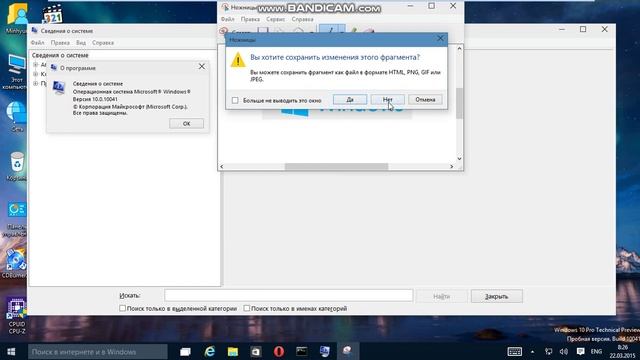640x360 pixels.
Task: Switch to Command Prompt on taskbar
Action: pyautogui.click(x=302, y=351)
